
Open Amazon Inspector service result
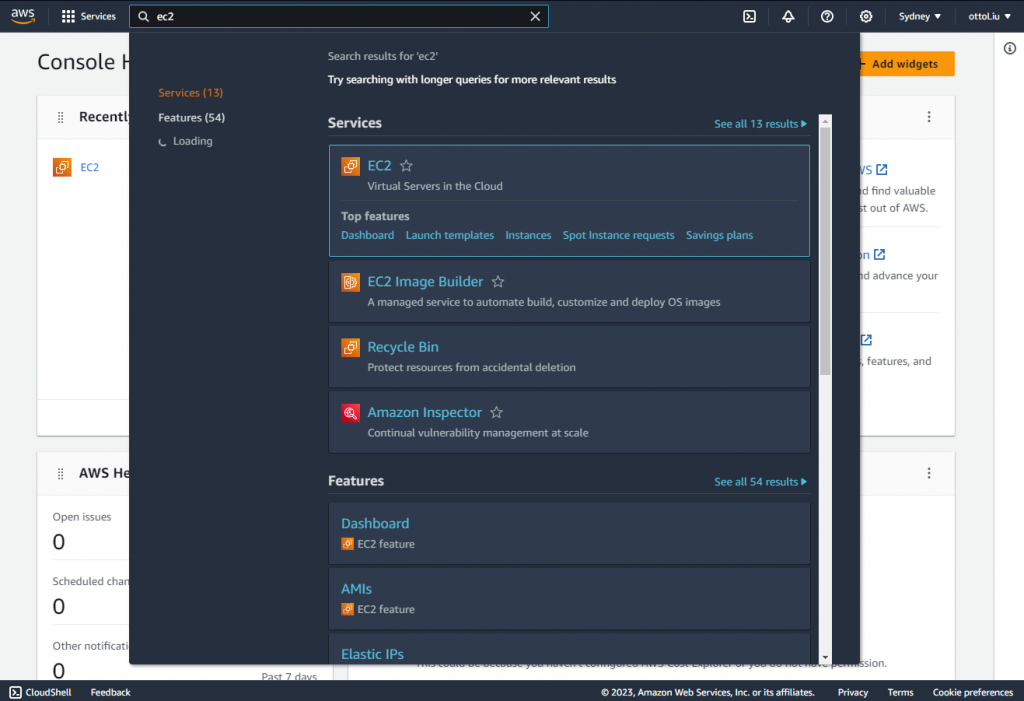[424, 412]
